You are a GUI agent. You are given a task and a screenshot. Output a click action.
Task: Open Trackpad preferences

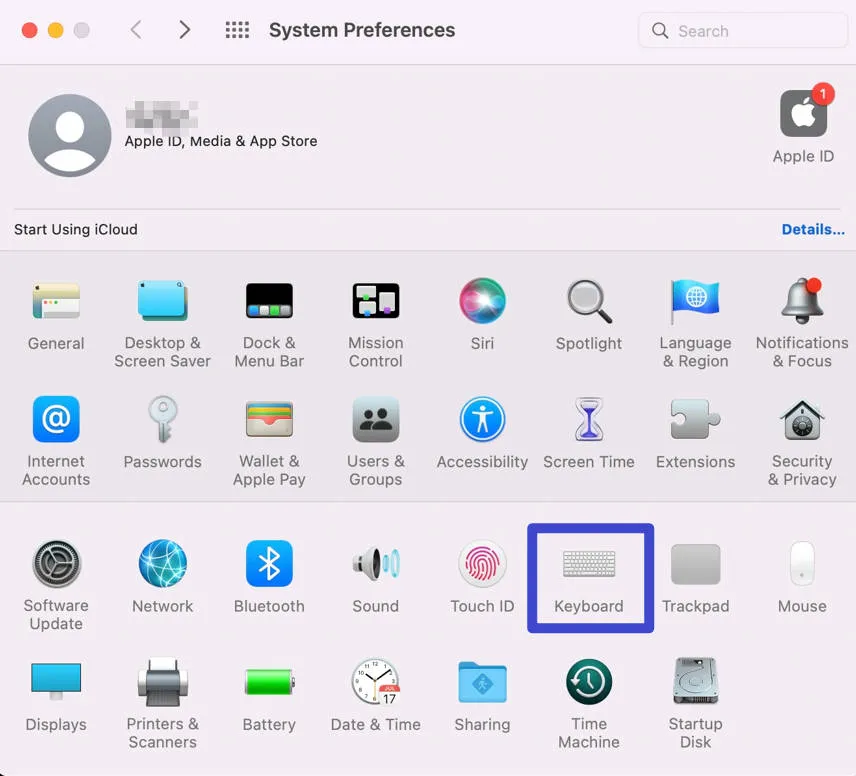click(x=696, y=577)
